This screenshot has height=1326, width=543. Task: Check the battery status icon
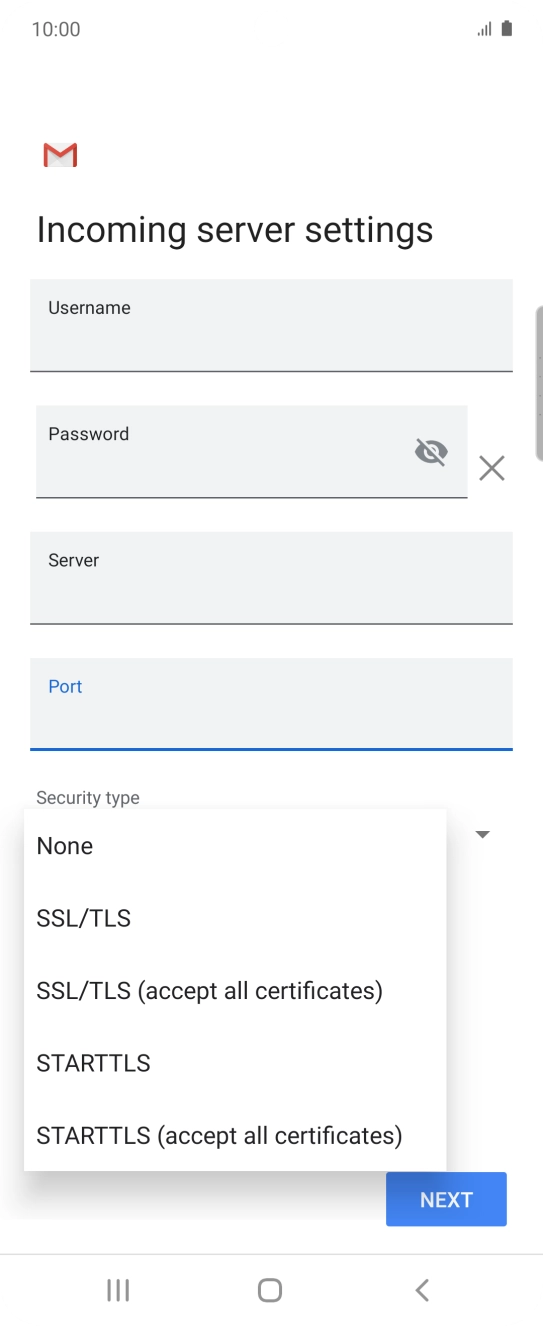(507, 29)
